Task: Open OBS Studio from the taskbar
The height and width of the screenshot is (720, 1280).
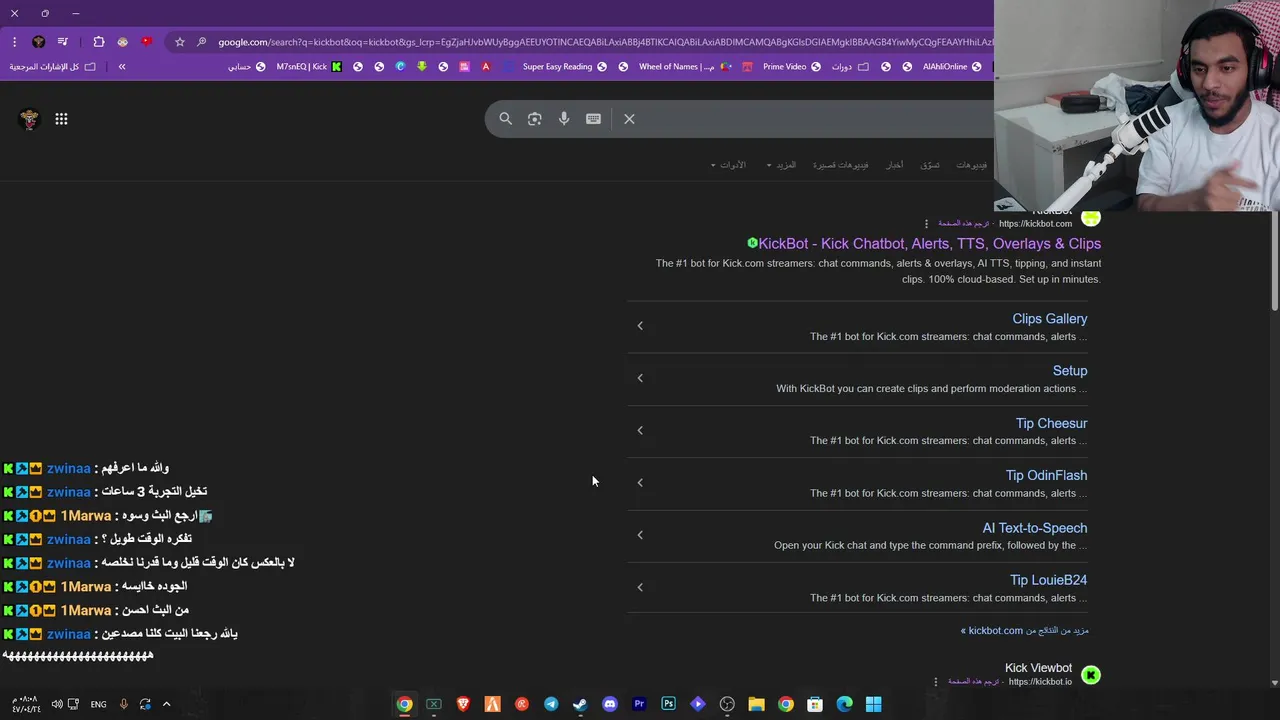Action: (x=727, y=705)
